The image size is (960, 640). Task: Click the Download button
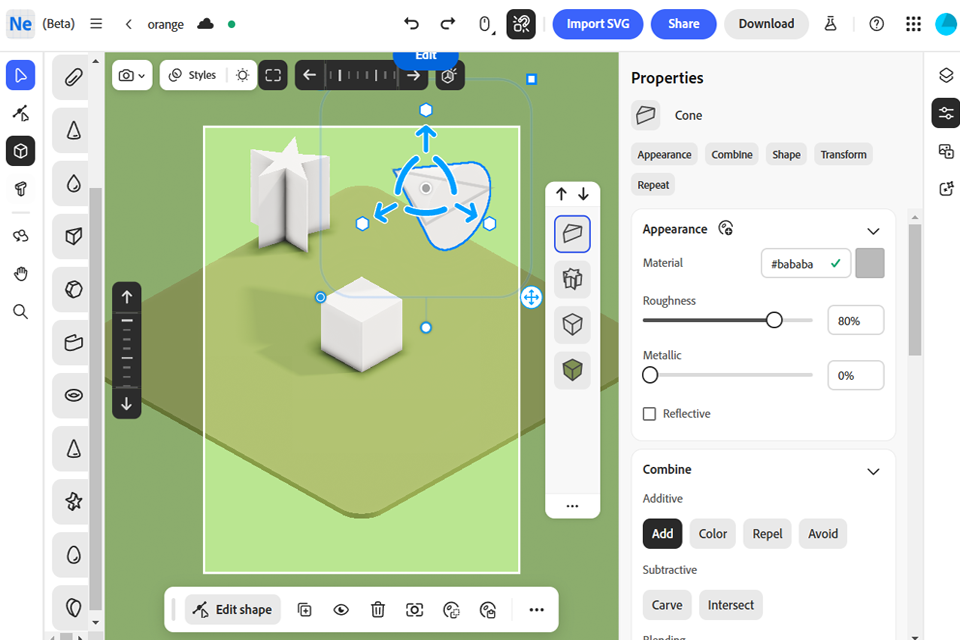(766, 24)
